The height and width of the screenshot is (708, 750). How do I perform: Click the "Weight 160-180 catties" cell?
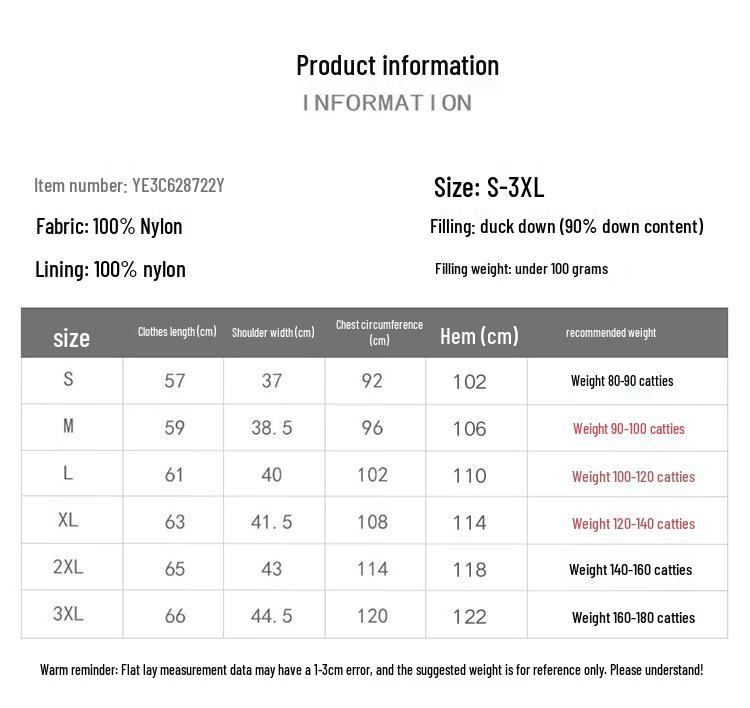[x=633, y=617]
